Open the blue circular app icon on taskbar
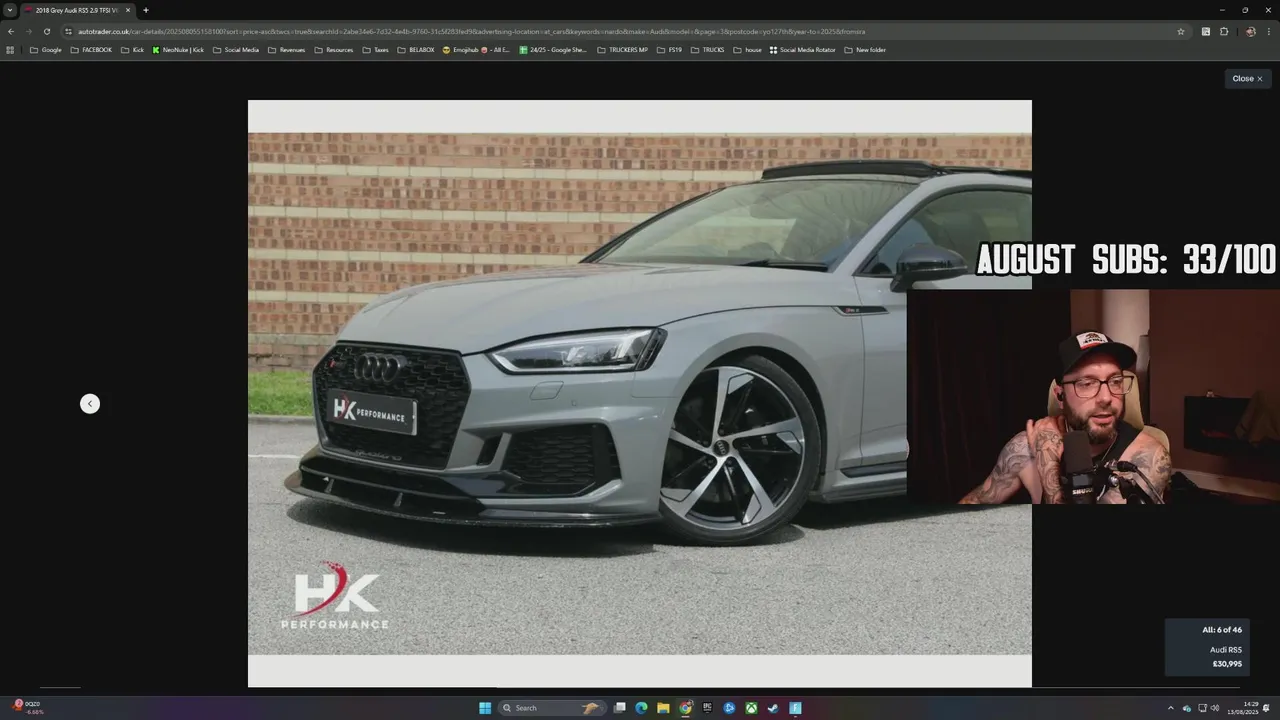Viewport: 1280px width, 720px height. [x=729, y=708]
